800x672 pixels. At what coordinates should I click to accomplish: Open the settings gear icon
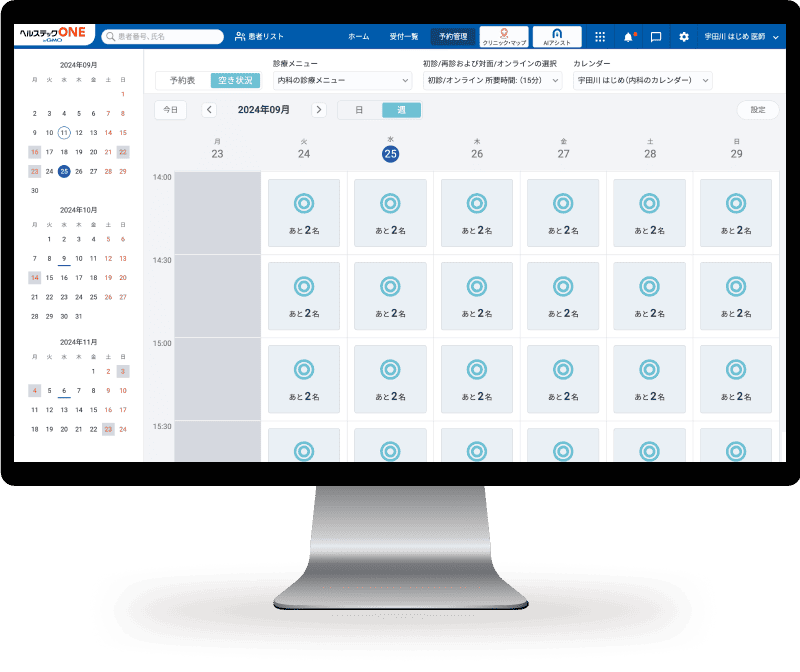(x=684, y=37)
